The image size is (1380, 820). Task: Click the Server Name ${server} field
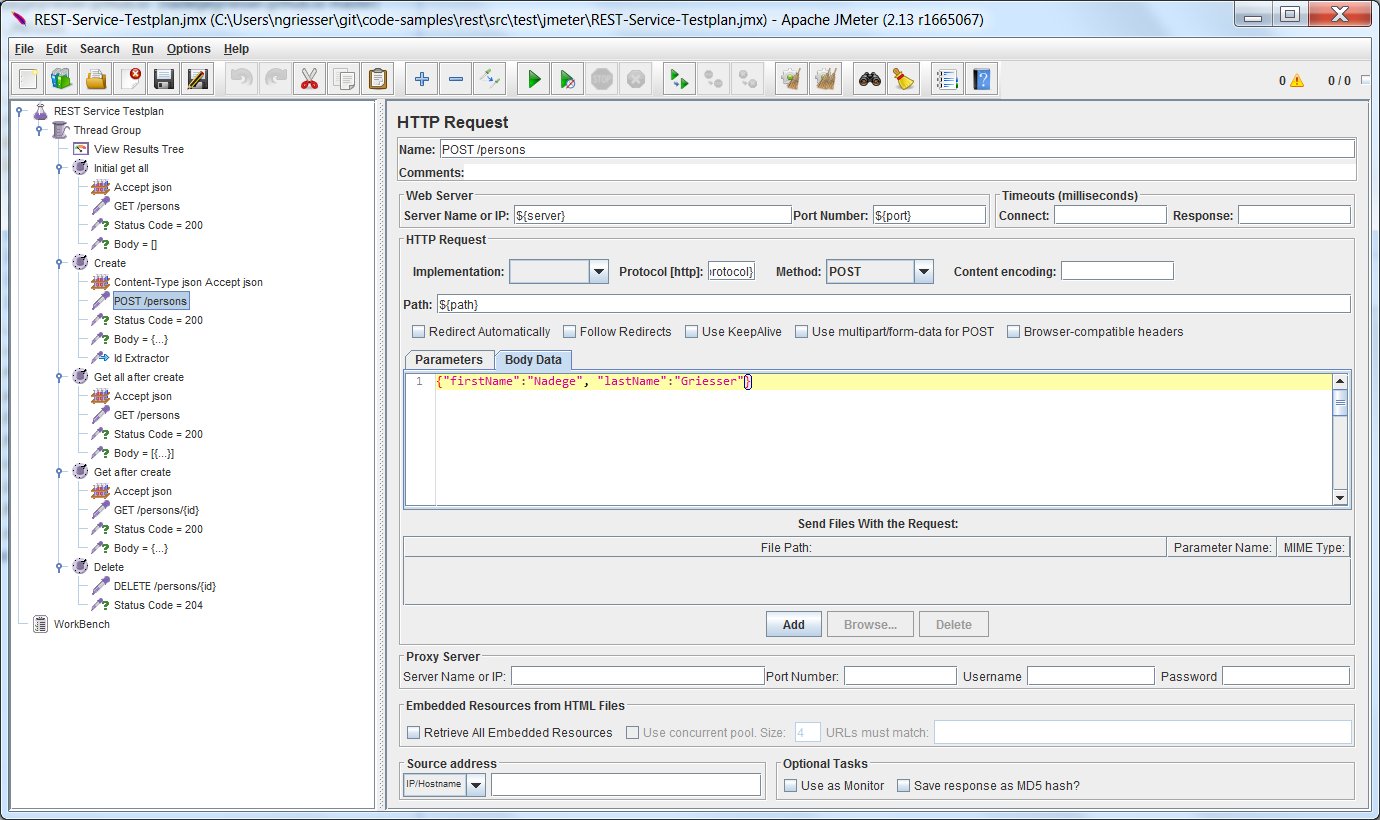tap(652, 215)
